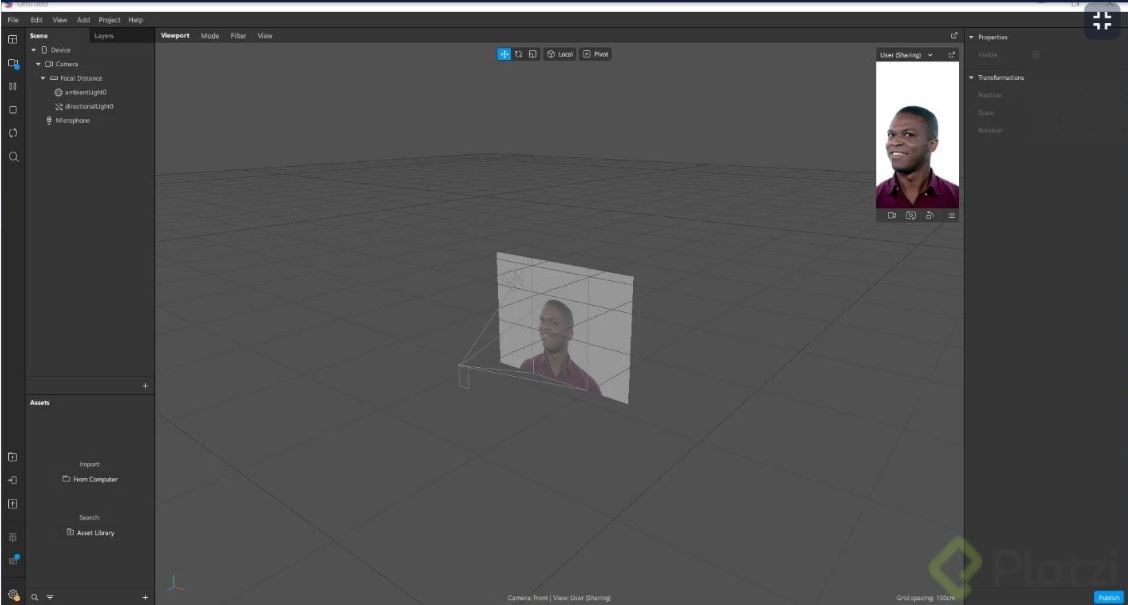1128x605 pixels.
Task: Import assets From Computer
Action: [x=90, y=479]
